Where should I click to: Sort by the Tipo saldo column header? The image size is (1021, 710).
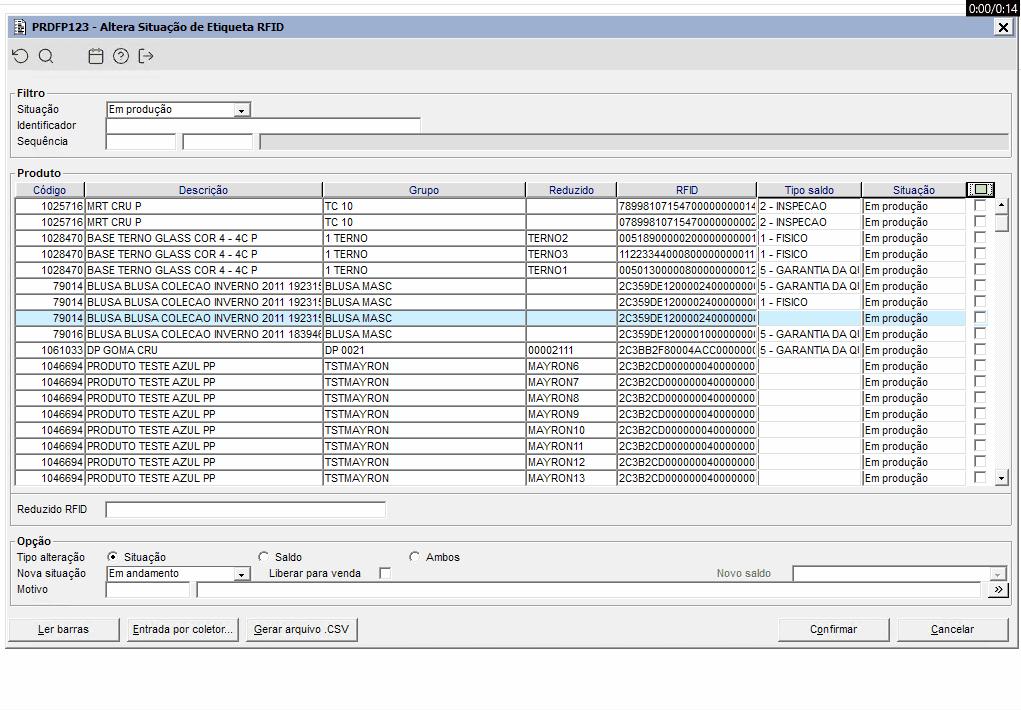click(x=809, y=190)
